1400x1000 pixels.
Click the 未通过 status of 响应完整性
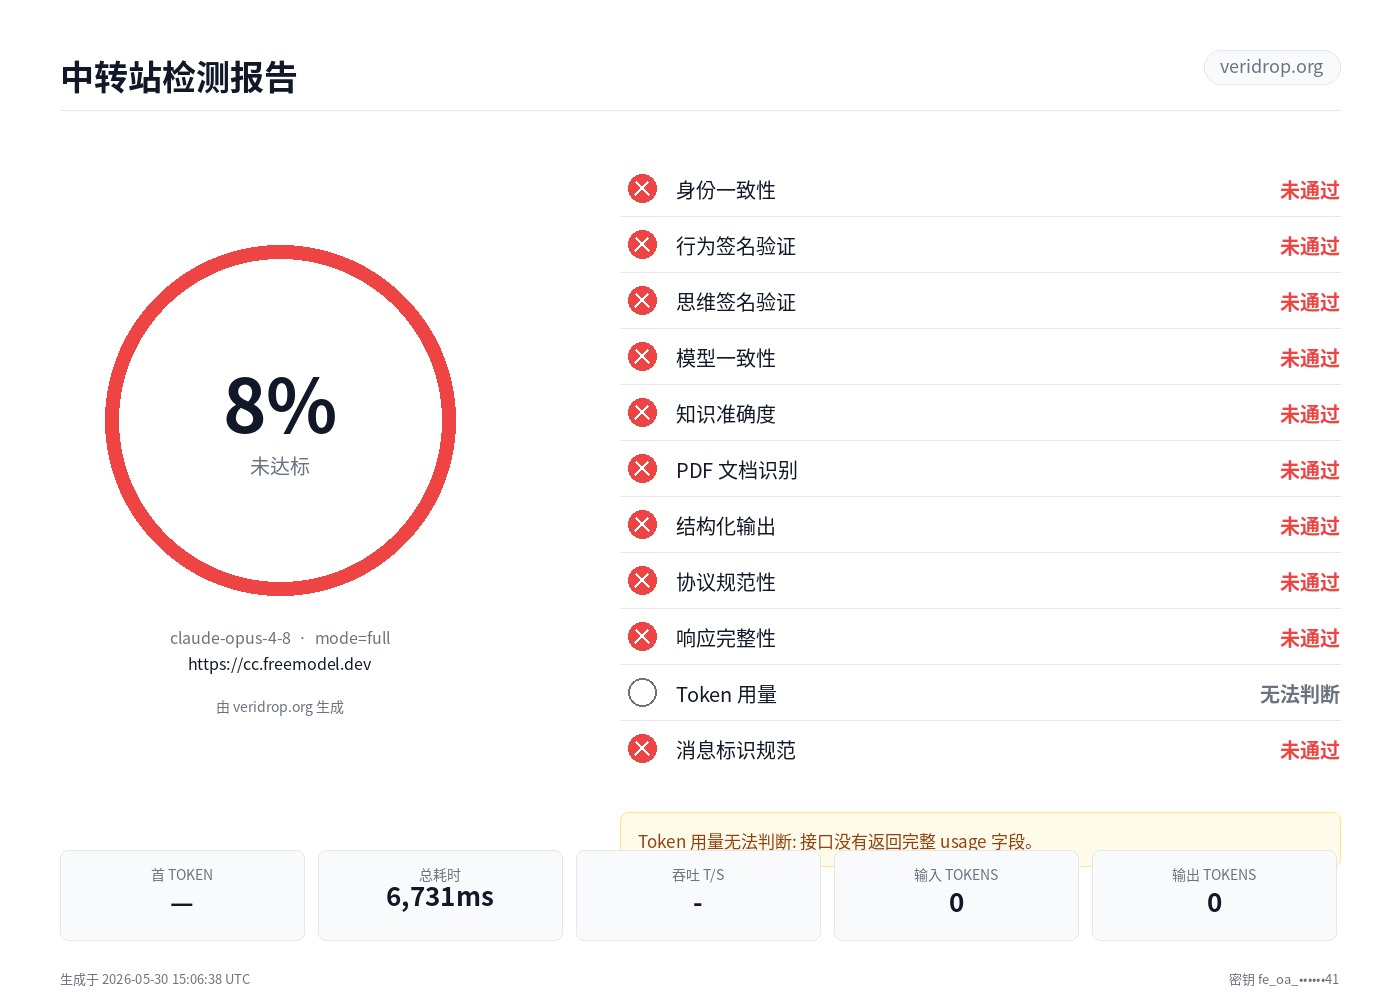point(1309,638)
